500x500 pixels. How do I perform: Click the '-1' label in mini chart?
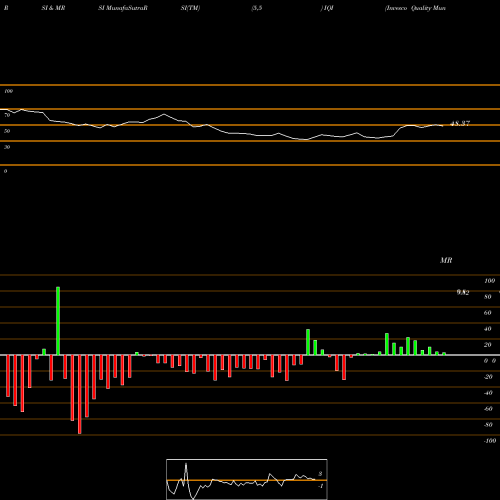pos(320,486)
